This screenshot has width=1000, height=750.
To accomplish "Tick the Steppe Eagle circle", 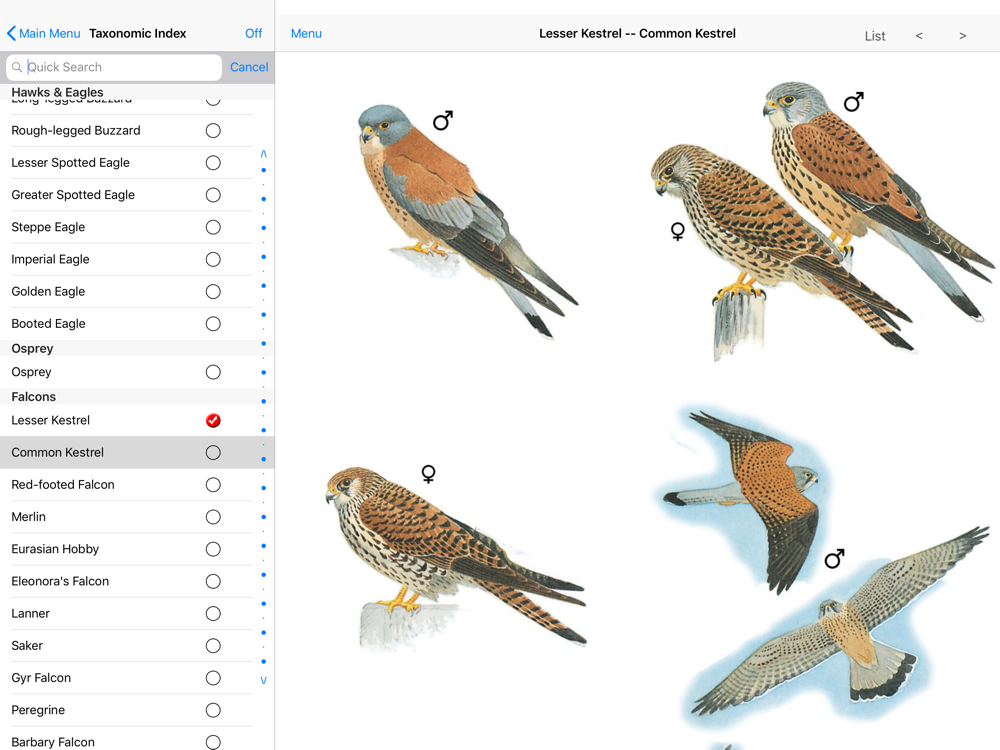I will click(213, 227).
